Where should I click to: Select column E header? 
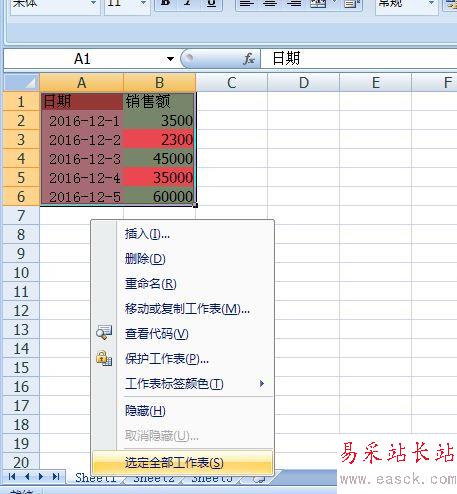pyautogui.click(x=376, y=83)
